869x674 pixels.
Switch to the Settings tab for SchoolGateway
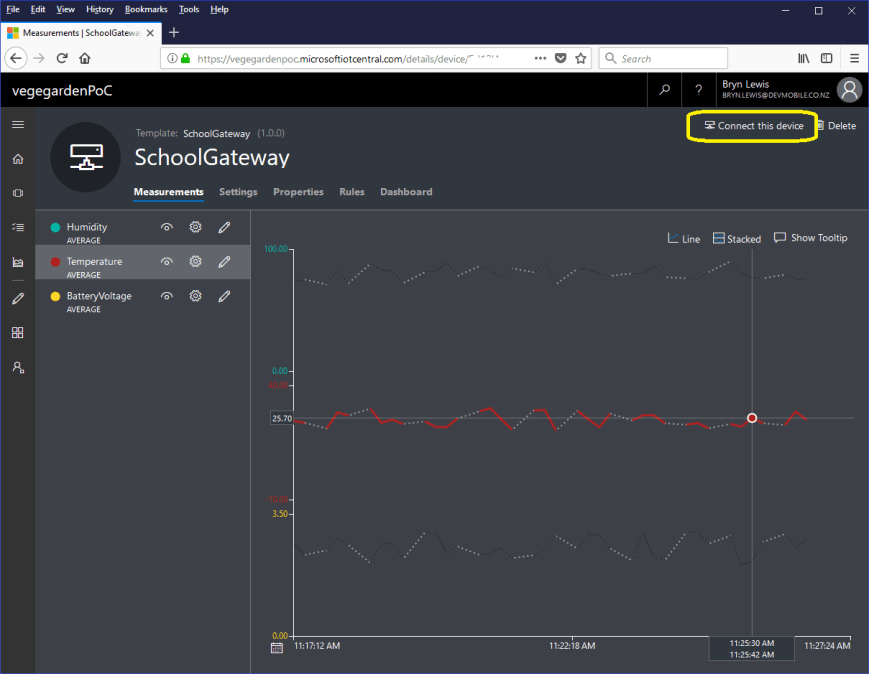tap(238, 191)
